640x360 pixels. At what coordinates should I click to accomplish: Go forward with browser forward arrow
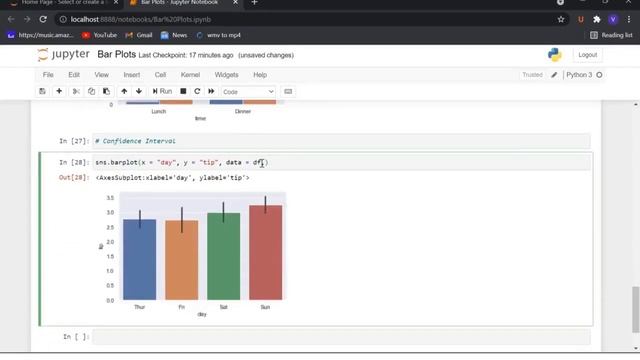(x=27, y=20)
